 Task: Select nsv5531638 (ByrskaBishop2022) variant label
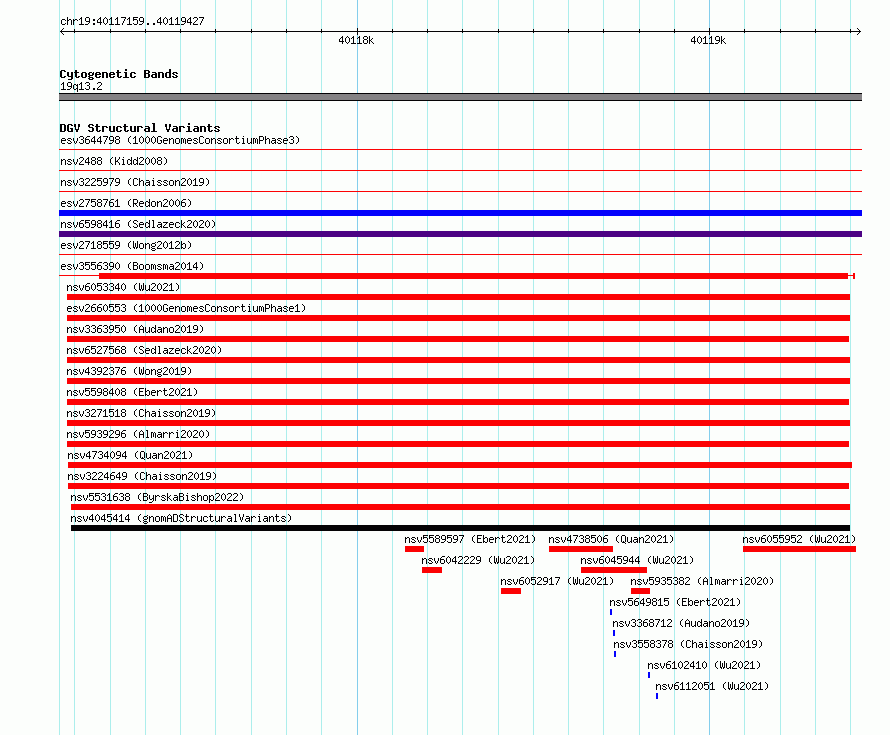[157, 497]
